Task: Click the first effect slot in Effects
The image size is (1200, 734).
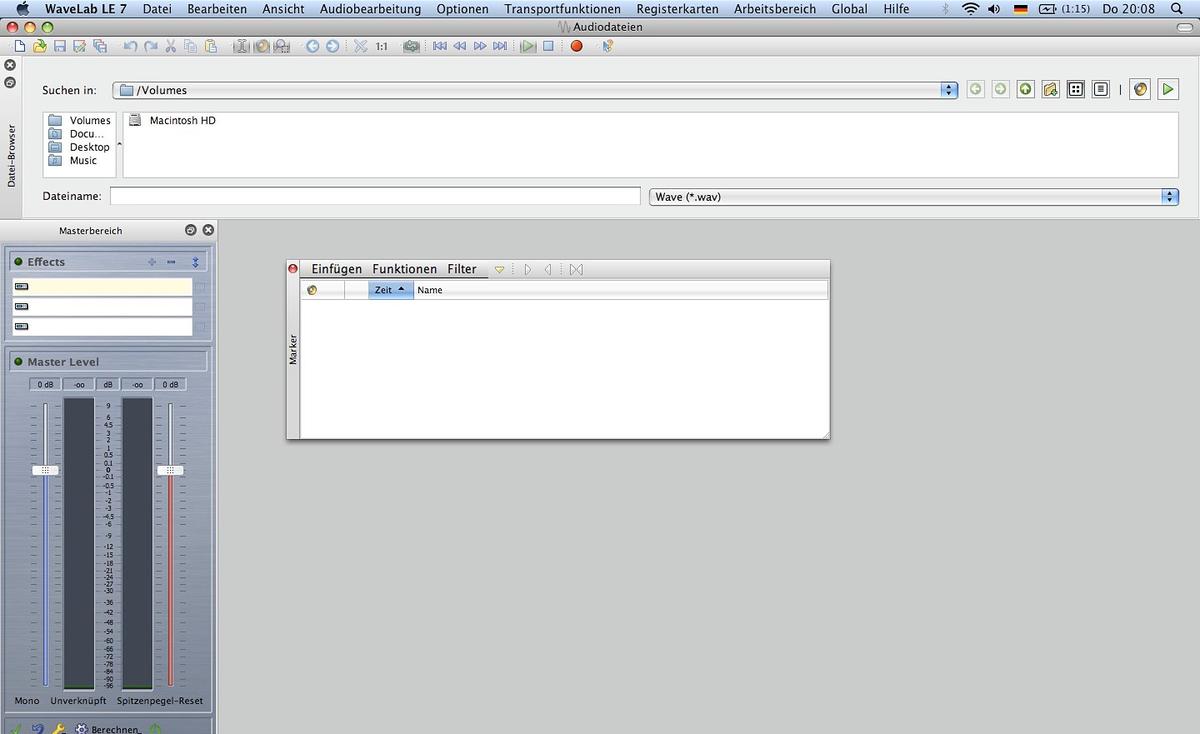Action: coord(101,287)
